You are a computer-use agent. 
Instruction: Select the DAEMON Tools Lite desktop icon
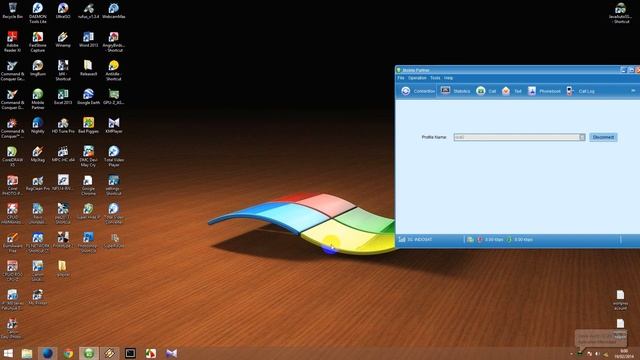click(x=38, y=13)
